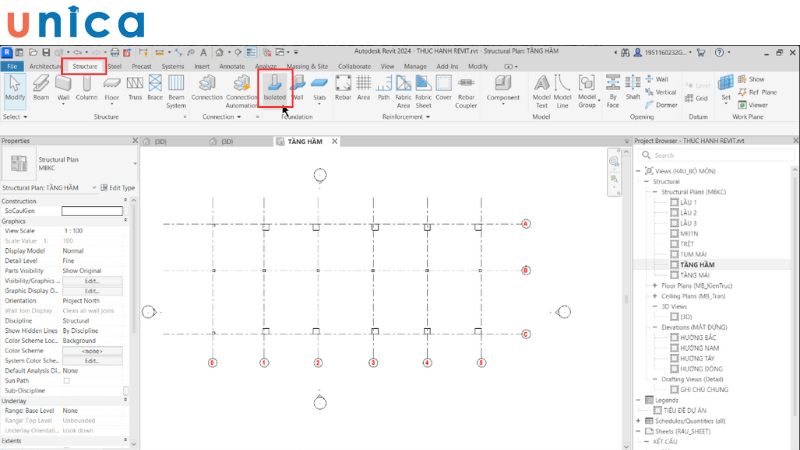Collapse the Elevations (MẶT ĐỨNG) node

[x=655, y=327]
